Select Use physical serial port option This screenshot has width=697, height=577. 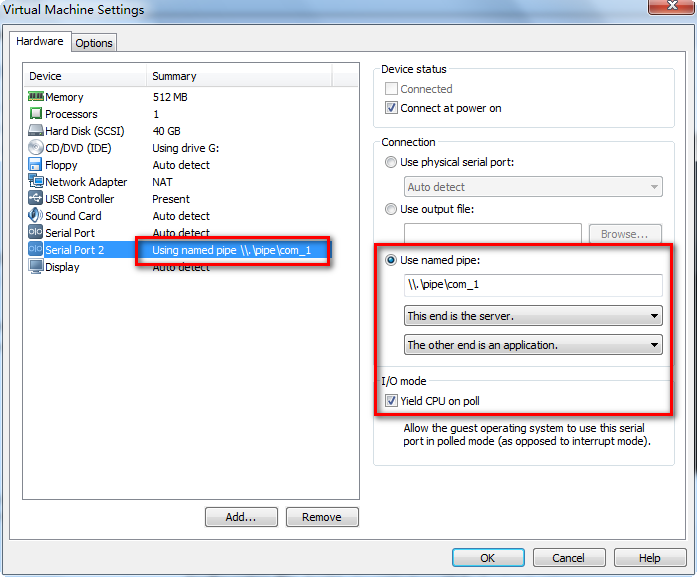[391, 162]
